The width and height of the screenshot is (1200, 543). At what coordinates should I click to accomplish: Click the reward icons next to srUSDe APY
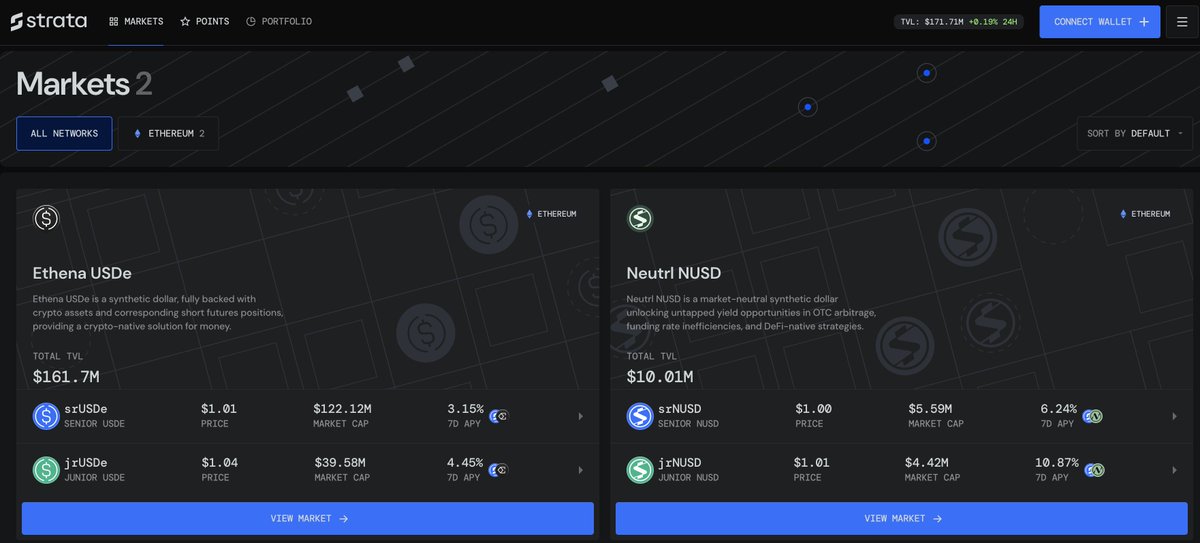tap(499, 416)
